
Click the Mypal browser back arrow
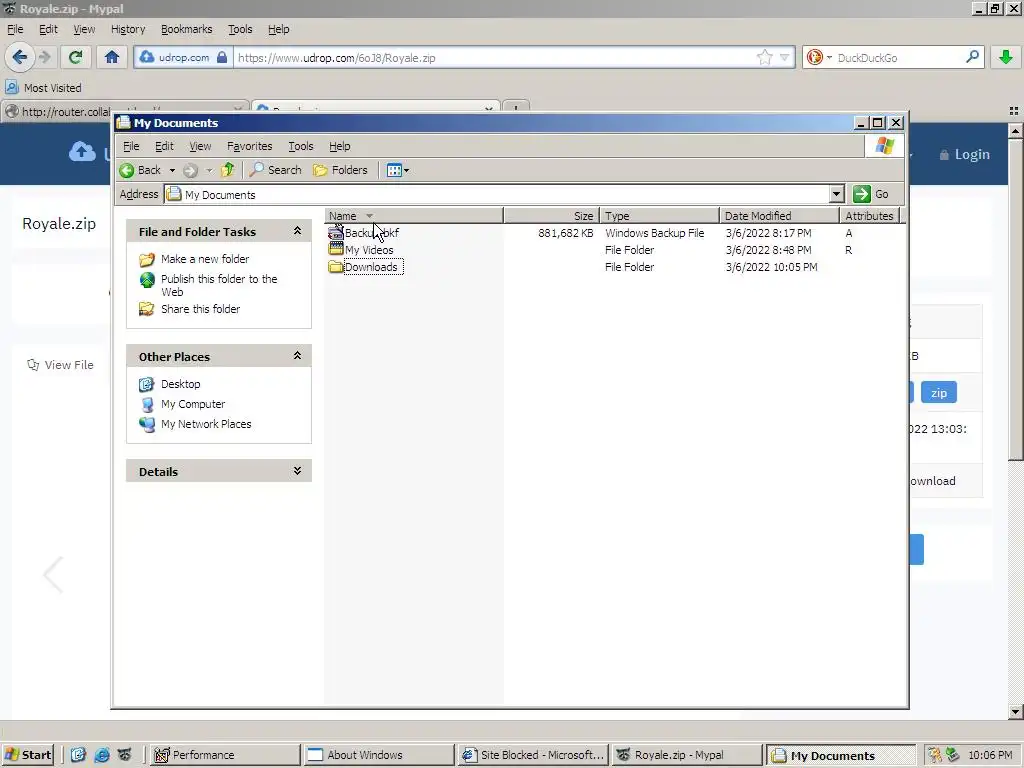coord(20,57)
